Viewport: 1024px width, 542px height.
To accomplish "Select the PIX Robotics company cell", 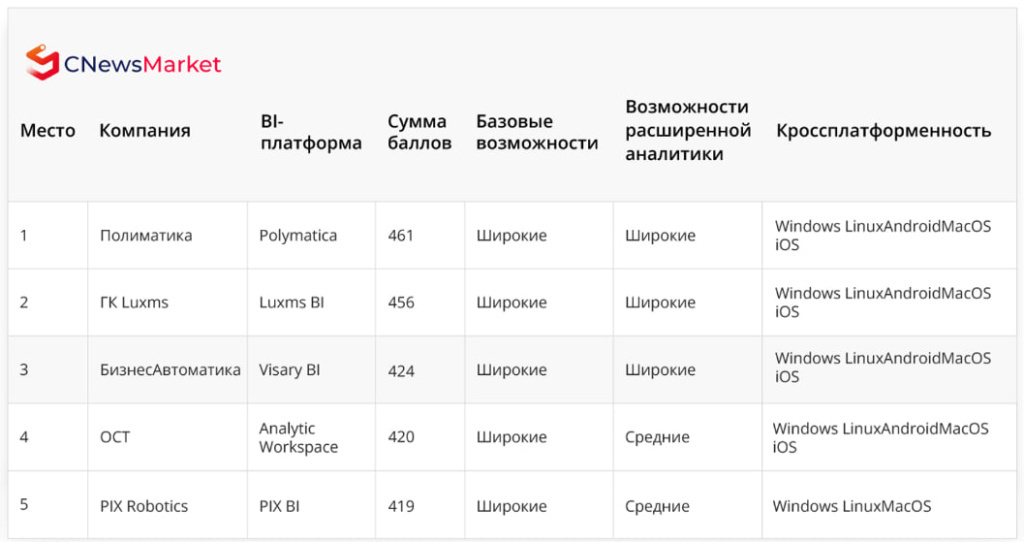I will coord(144,506).
